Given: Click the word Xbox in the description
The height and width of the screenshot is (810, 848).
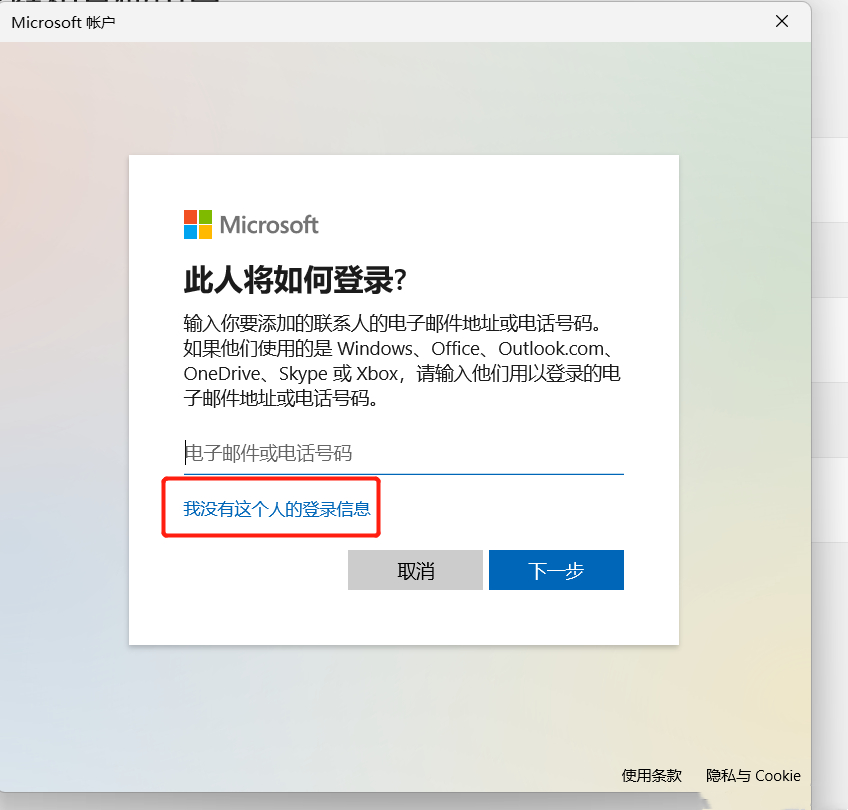Looking at the screenshot, I should tap(377, 374).
